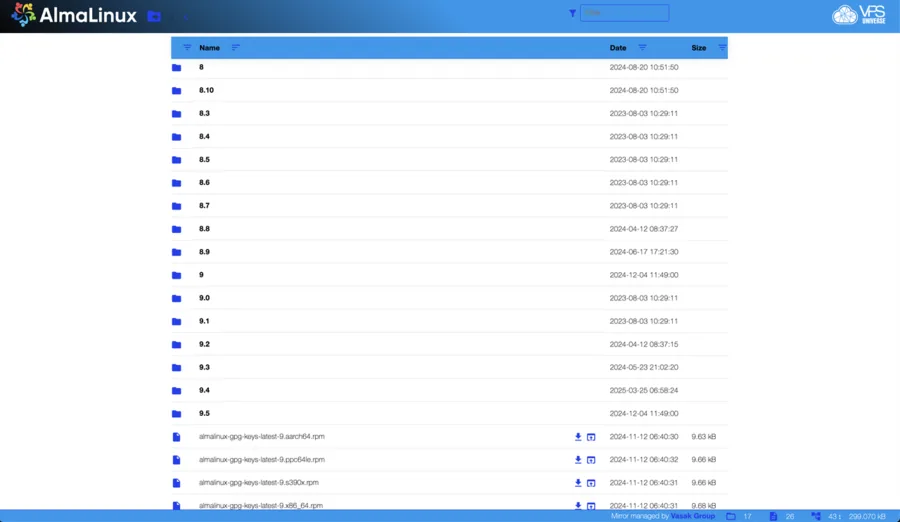Sort by the Size column header
This screenshot has height=522, width=900.
click(x=699, y=48)
